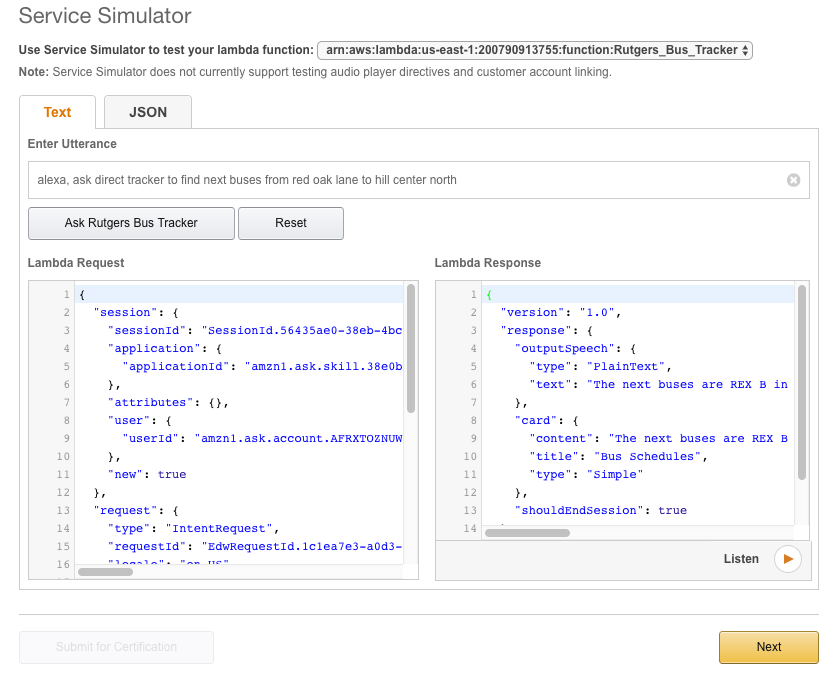836x679 pixels.
Task: Click the Reset button
Action: pos(291,223)
